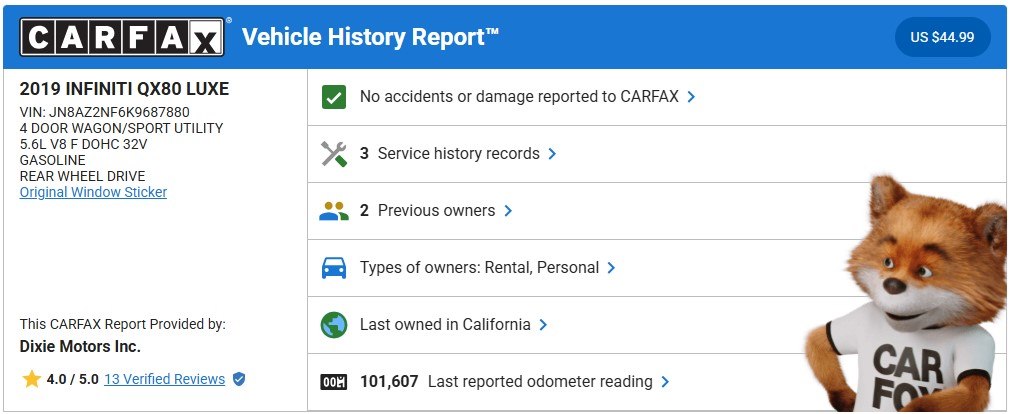Image resolution: width=1010 pixels, height=414 pixels.
Task: Click the gold star rating icon
Action: pos(32,379)
